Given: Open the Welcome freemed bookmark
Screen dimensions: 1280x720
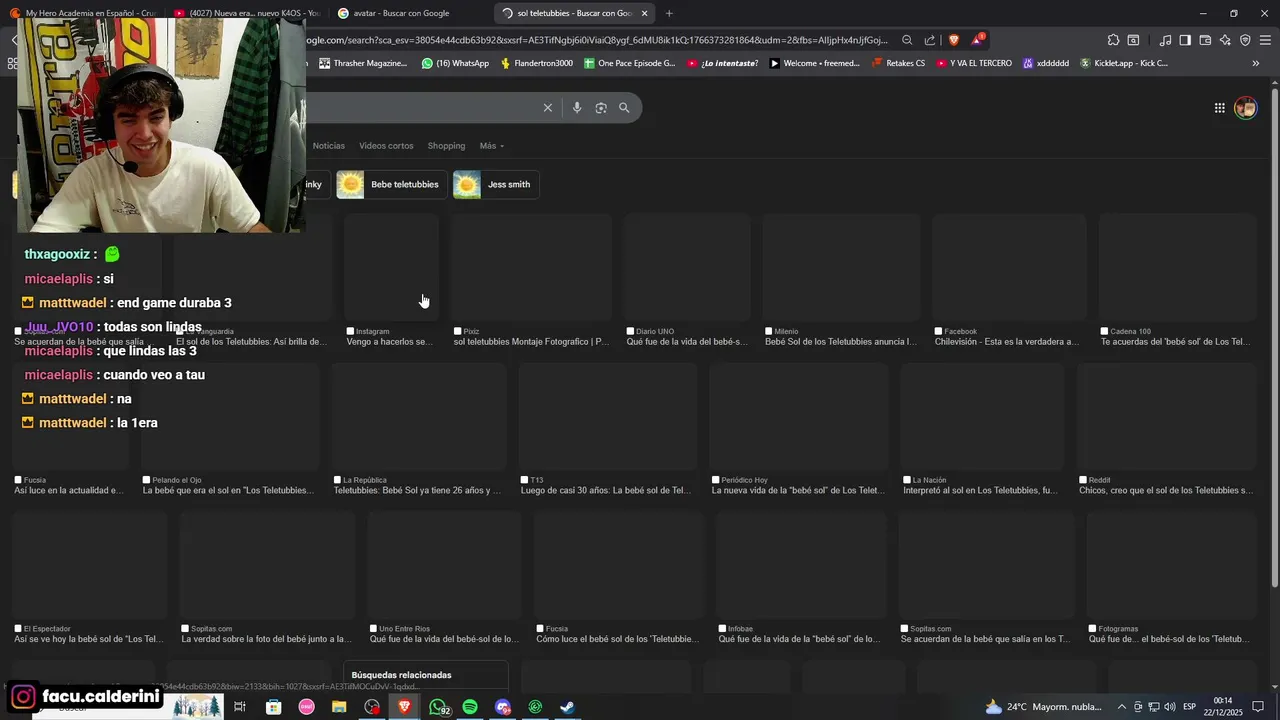Looking at the screenshot, I should pyautogui.click(x=814, y=63).
